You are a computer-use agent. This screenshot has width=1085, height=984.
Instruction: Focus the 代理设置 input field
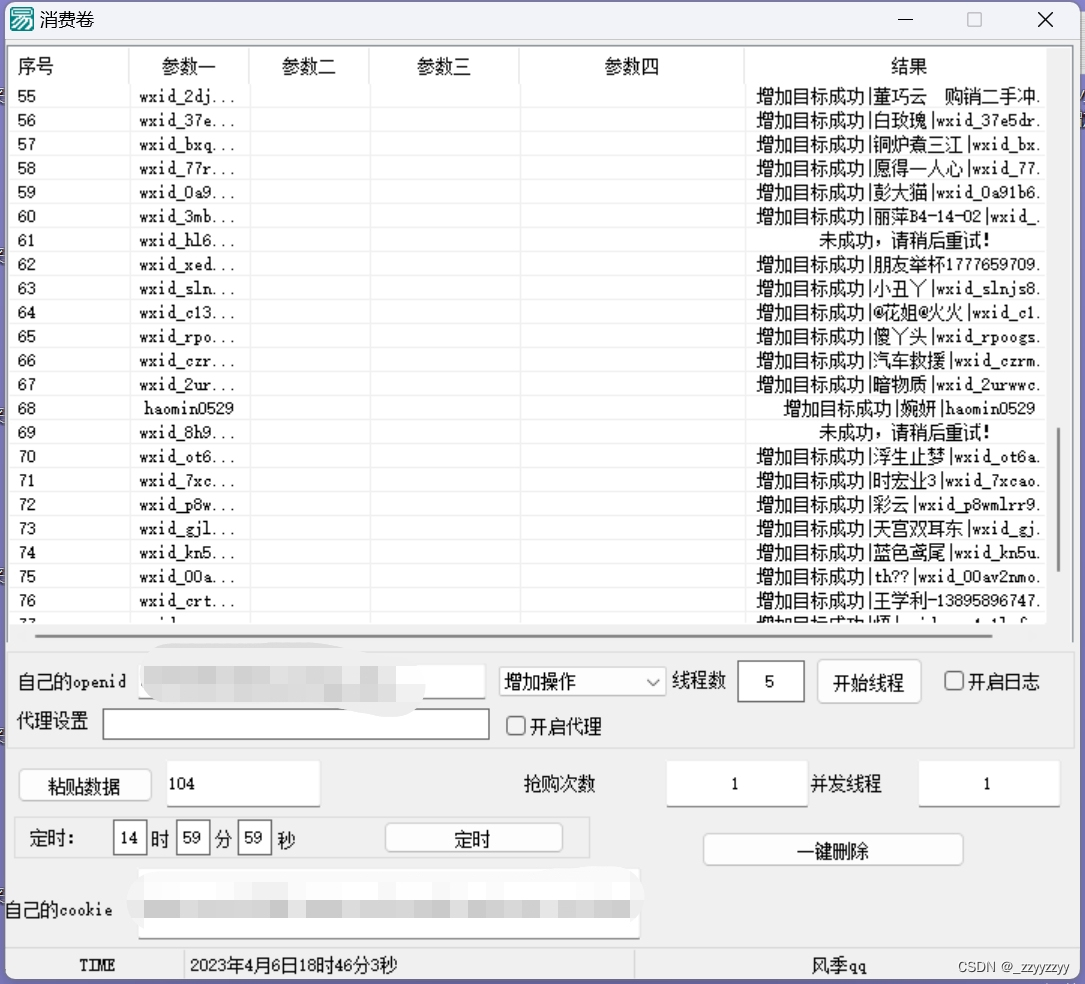point(296,724)
